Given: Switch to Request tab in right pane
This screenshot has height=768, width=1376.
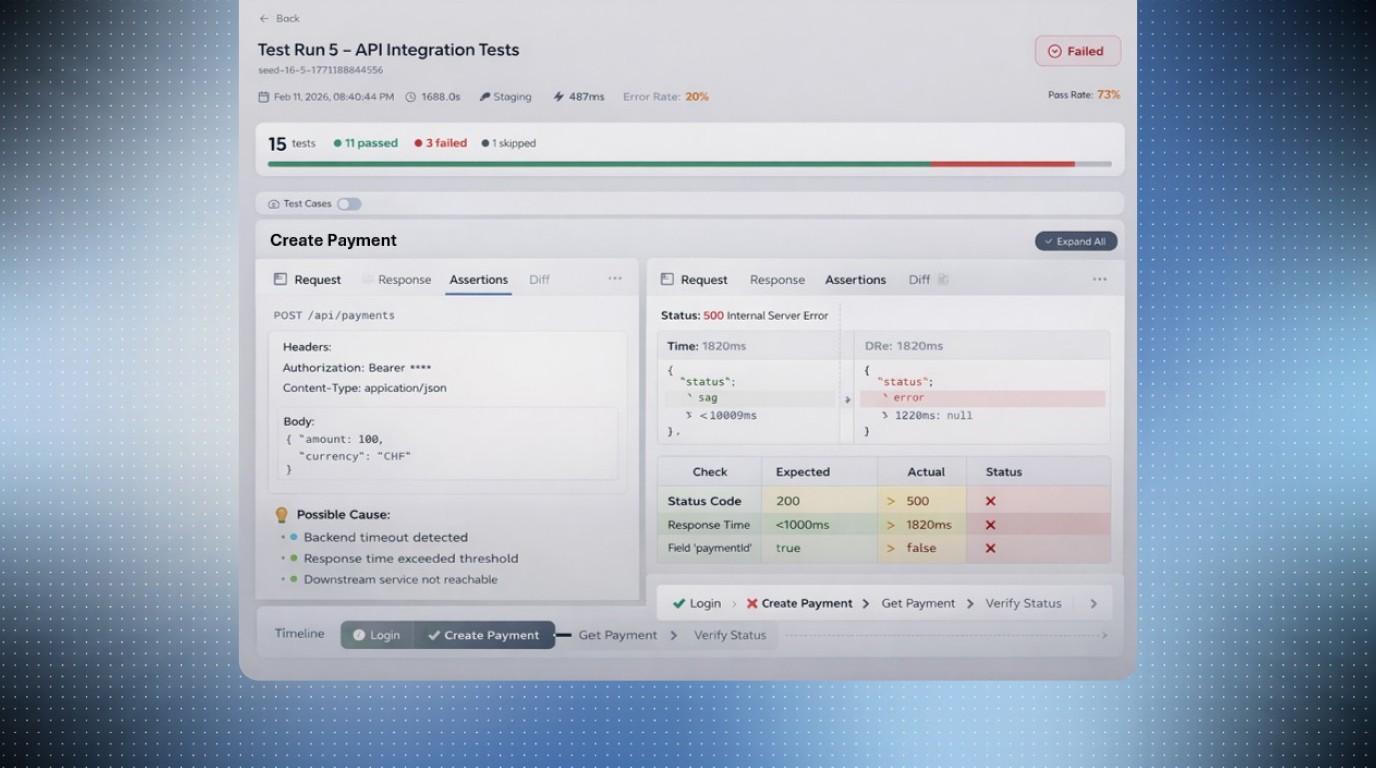Looking at the screenshot, I should coord(704,280).
